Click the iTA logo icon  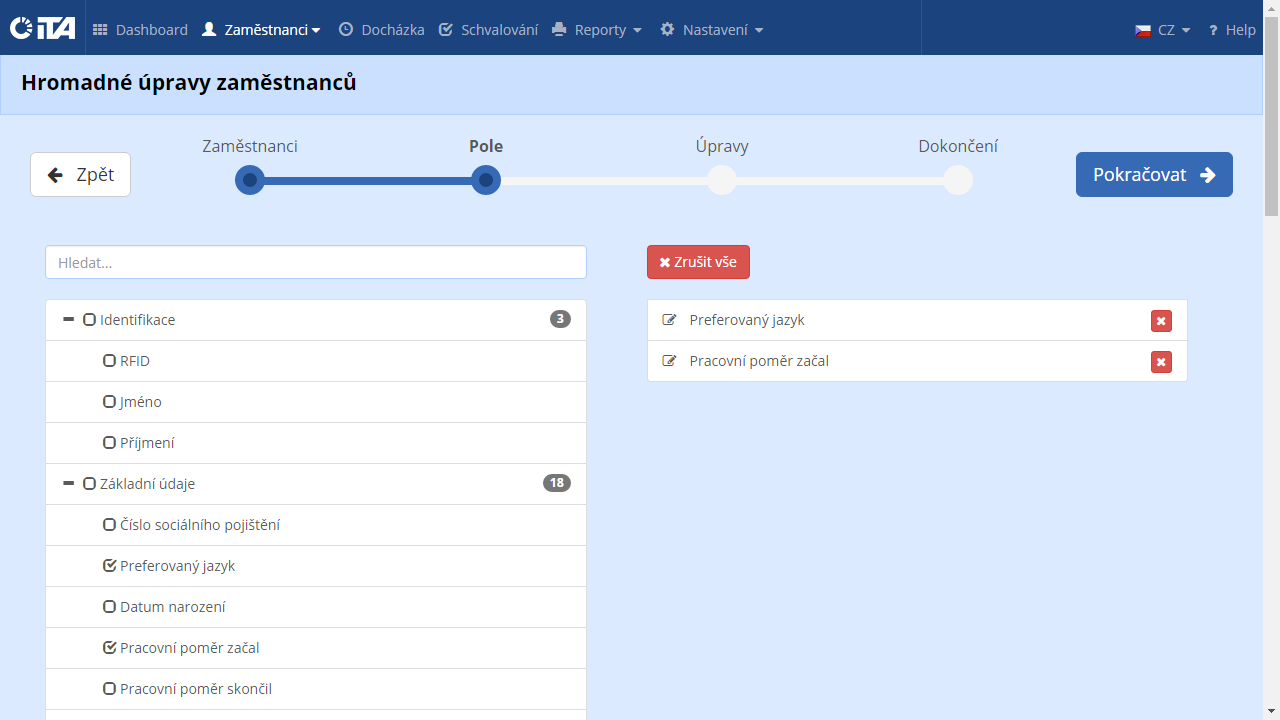point(42,28)
